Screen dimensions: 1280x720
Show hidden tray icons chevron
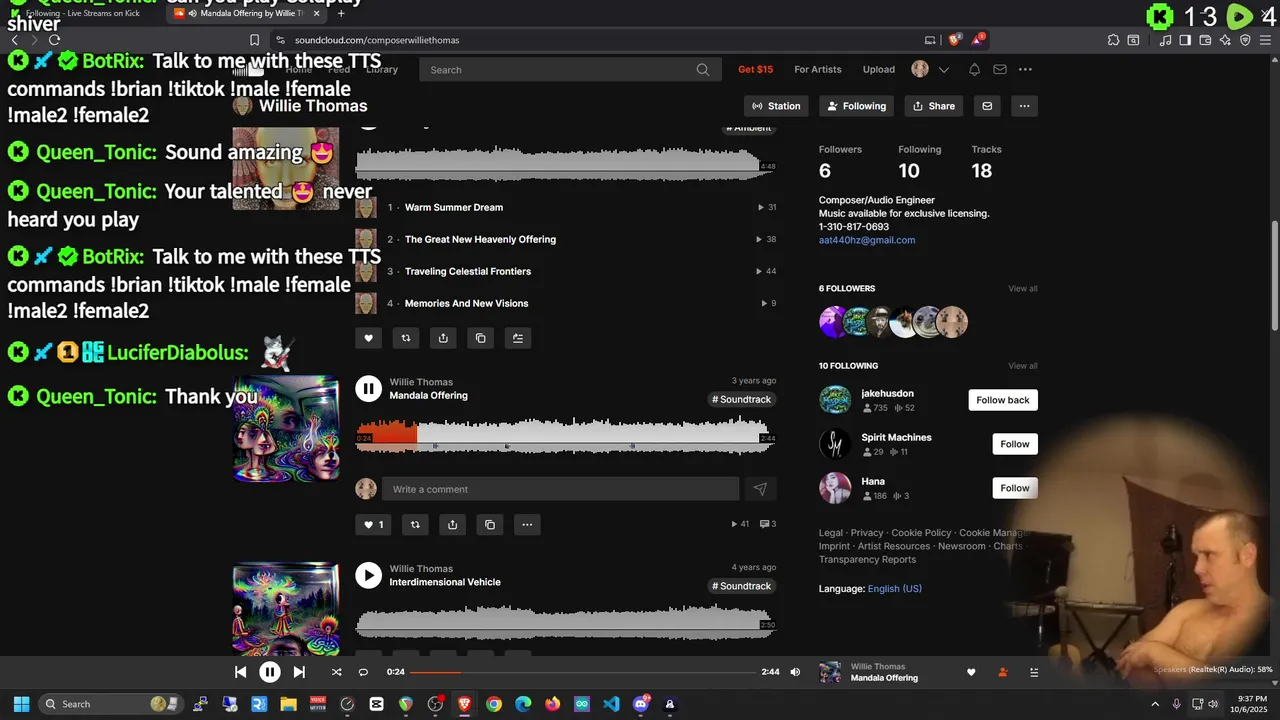click(x=1156, y=704)
